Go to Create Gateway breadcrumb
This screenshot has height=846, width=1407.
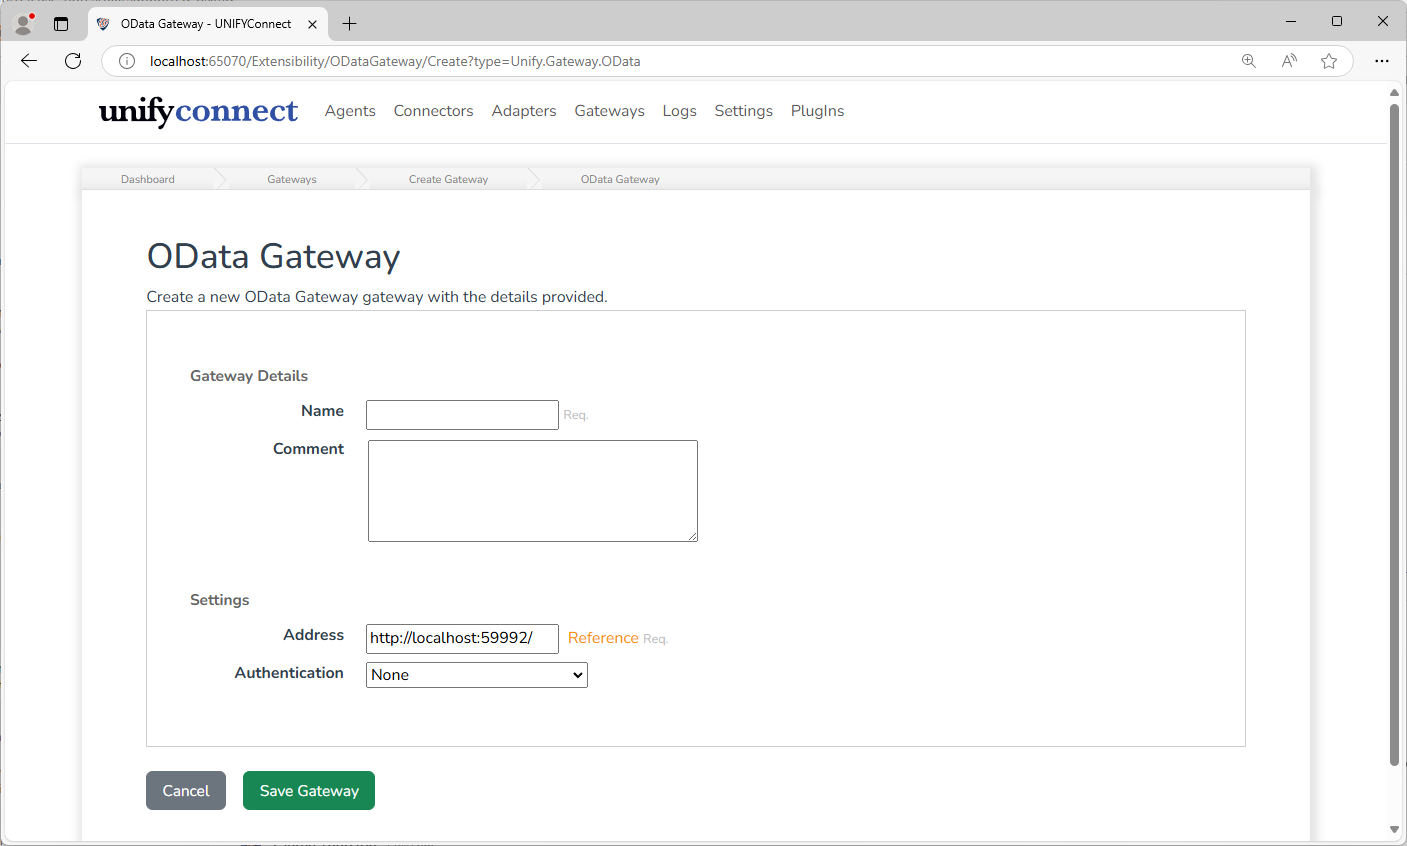pos(448,179)
